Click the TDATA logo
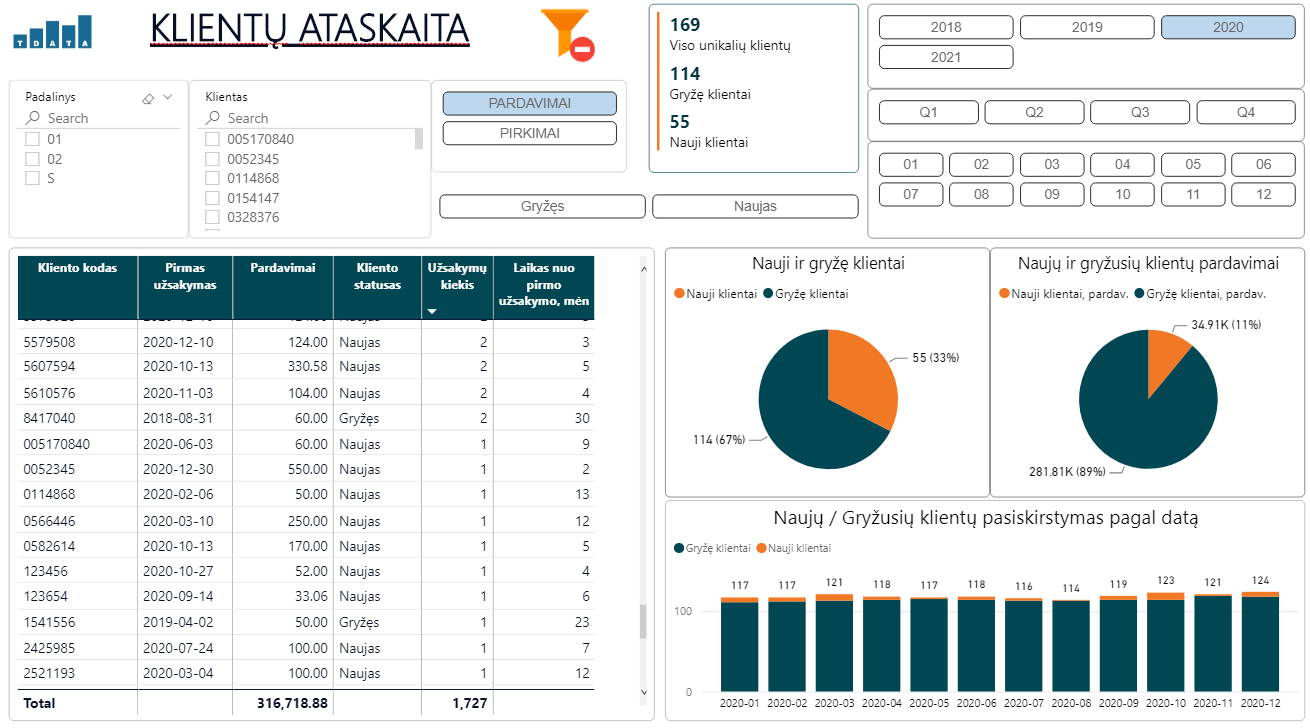The image size is (1310, 728). click(53, 32)
